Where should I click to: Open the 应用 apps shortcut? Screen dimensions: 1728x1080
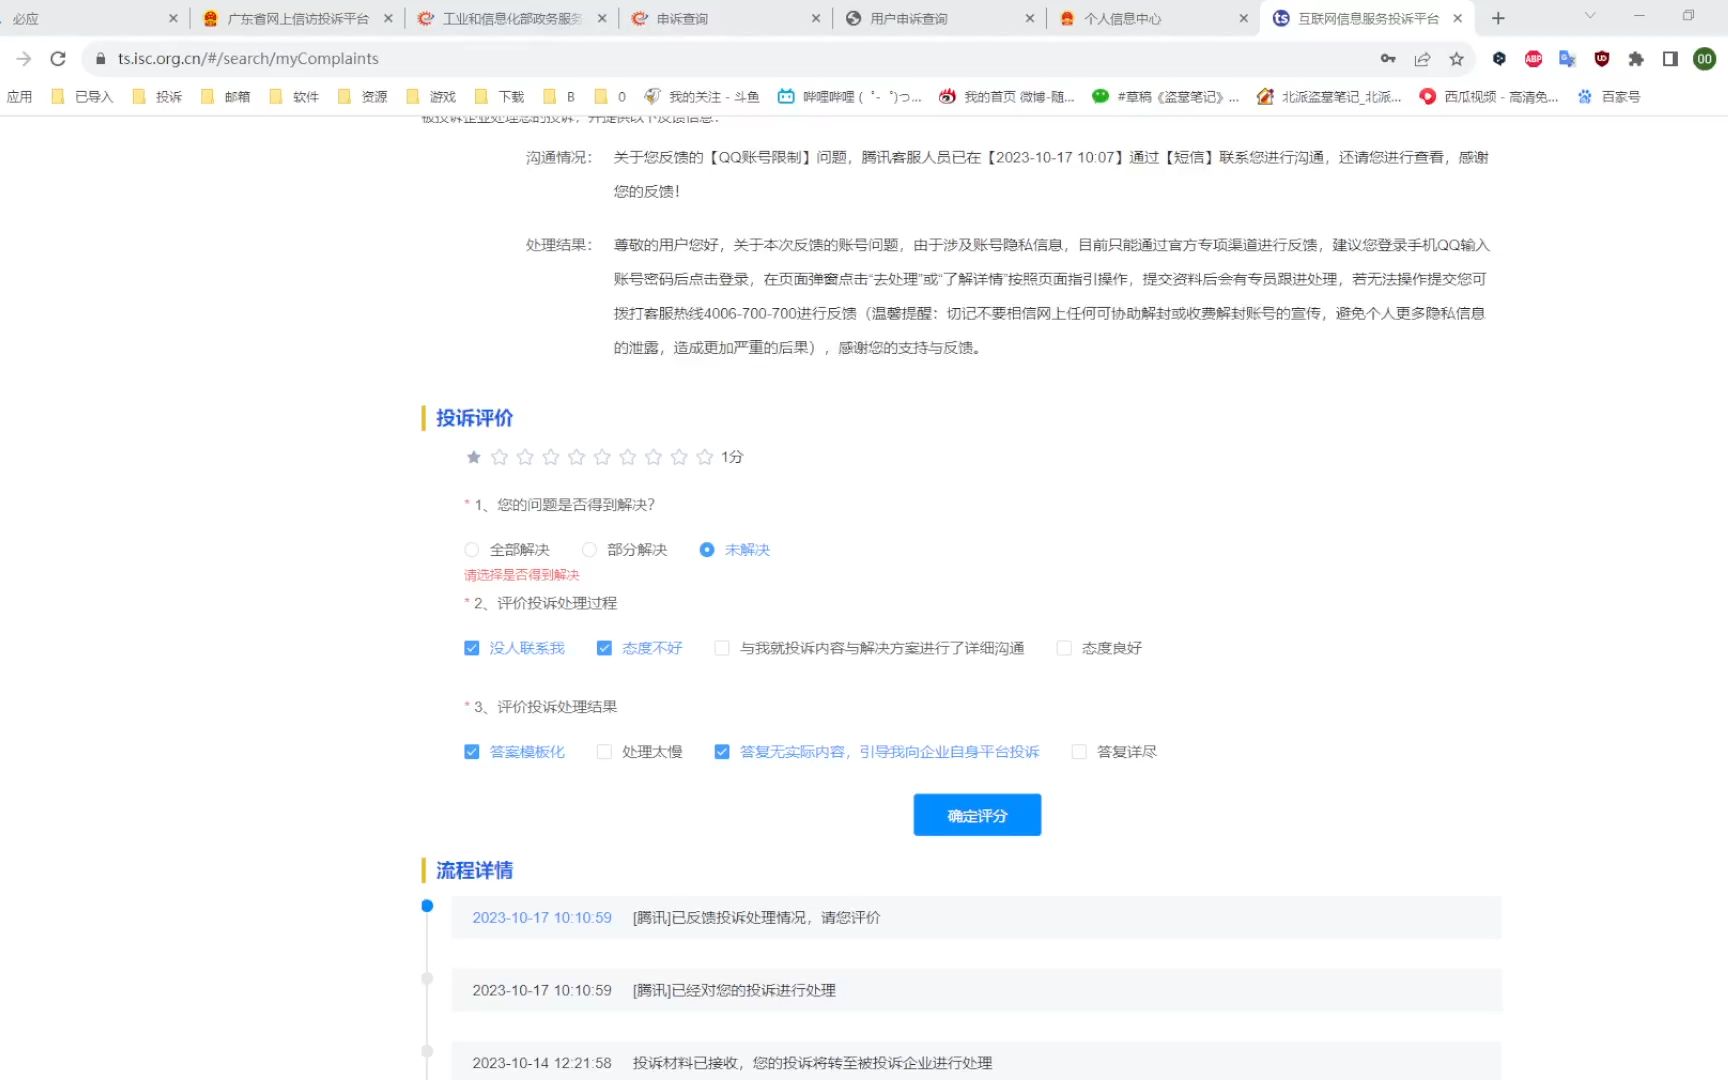click(x=19, y=97)
